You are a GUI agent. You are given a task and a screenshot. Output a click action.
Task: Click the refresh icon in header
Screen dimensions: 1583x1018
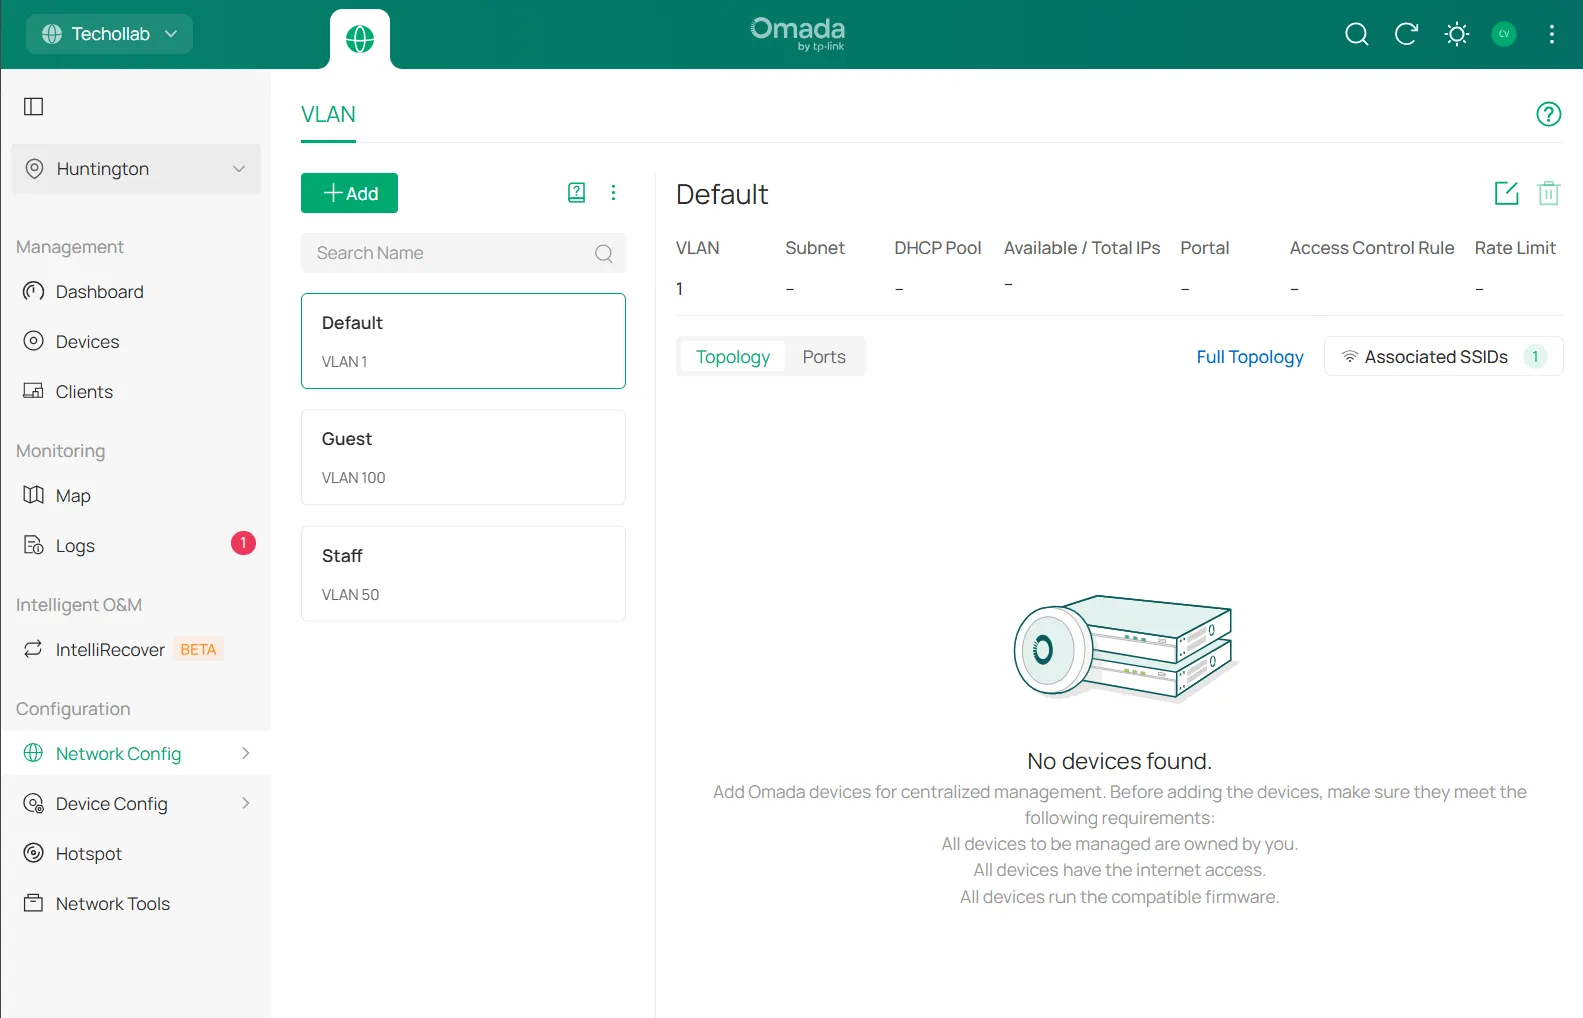[1406, 34]
